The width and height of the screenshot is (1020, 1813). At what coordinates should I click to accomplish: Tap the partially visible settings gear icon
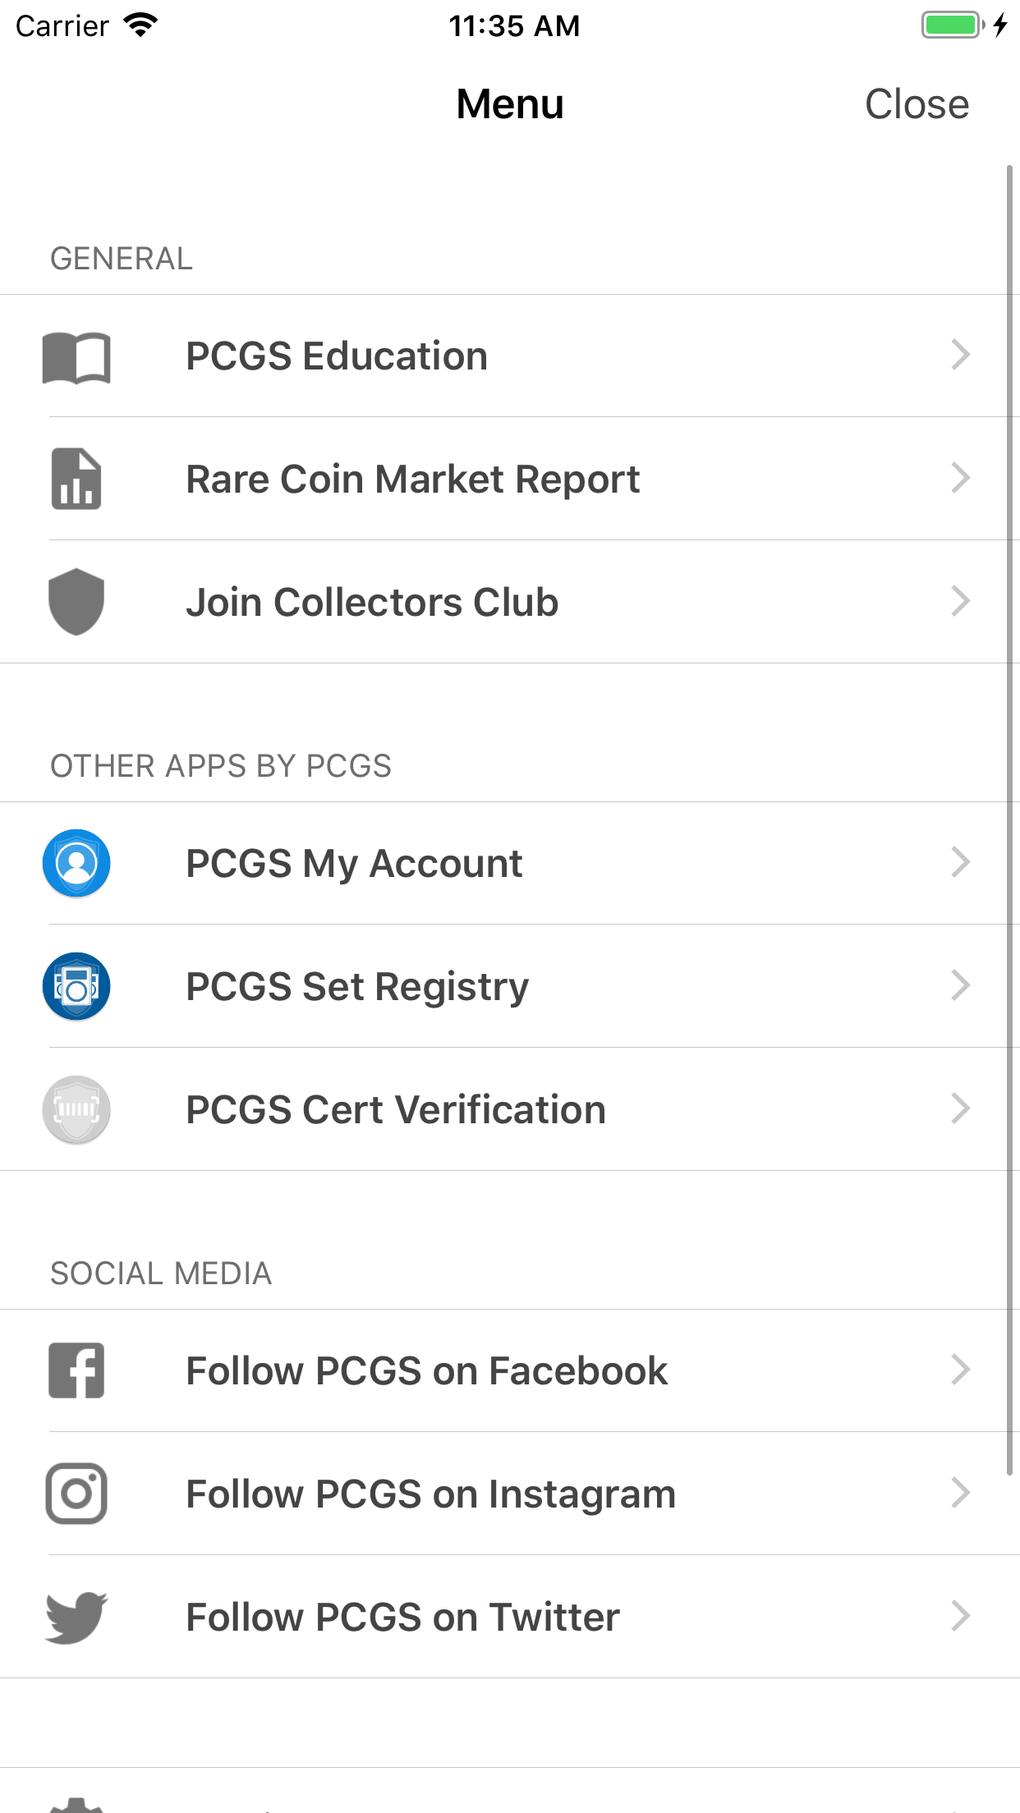tap(76, 1804)
